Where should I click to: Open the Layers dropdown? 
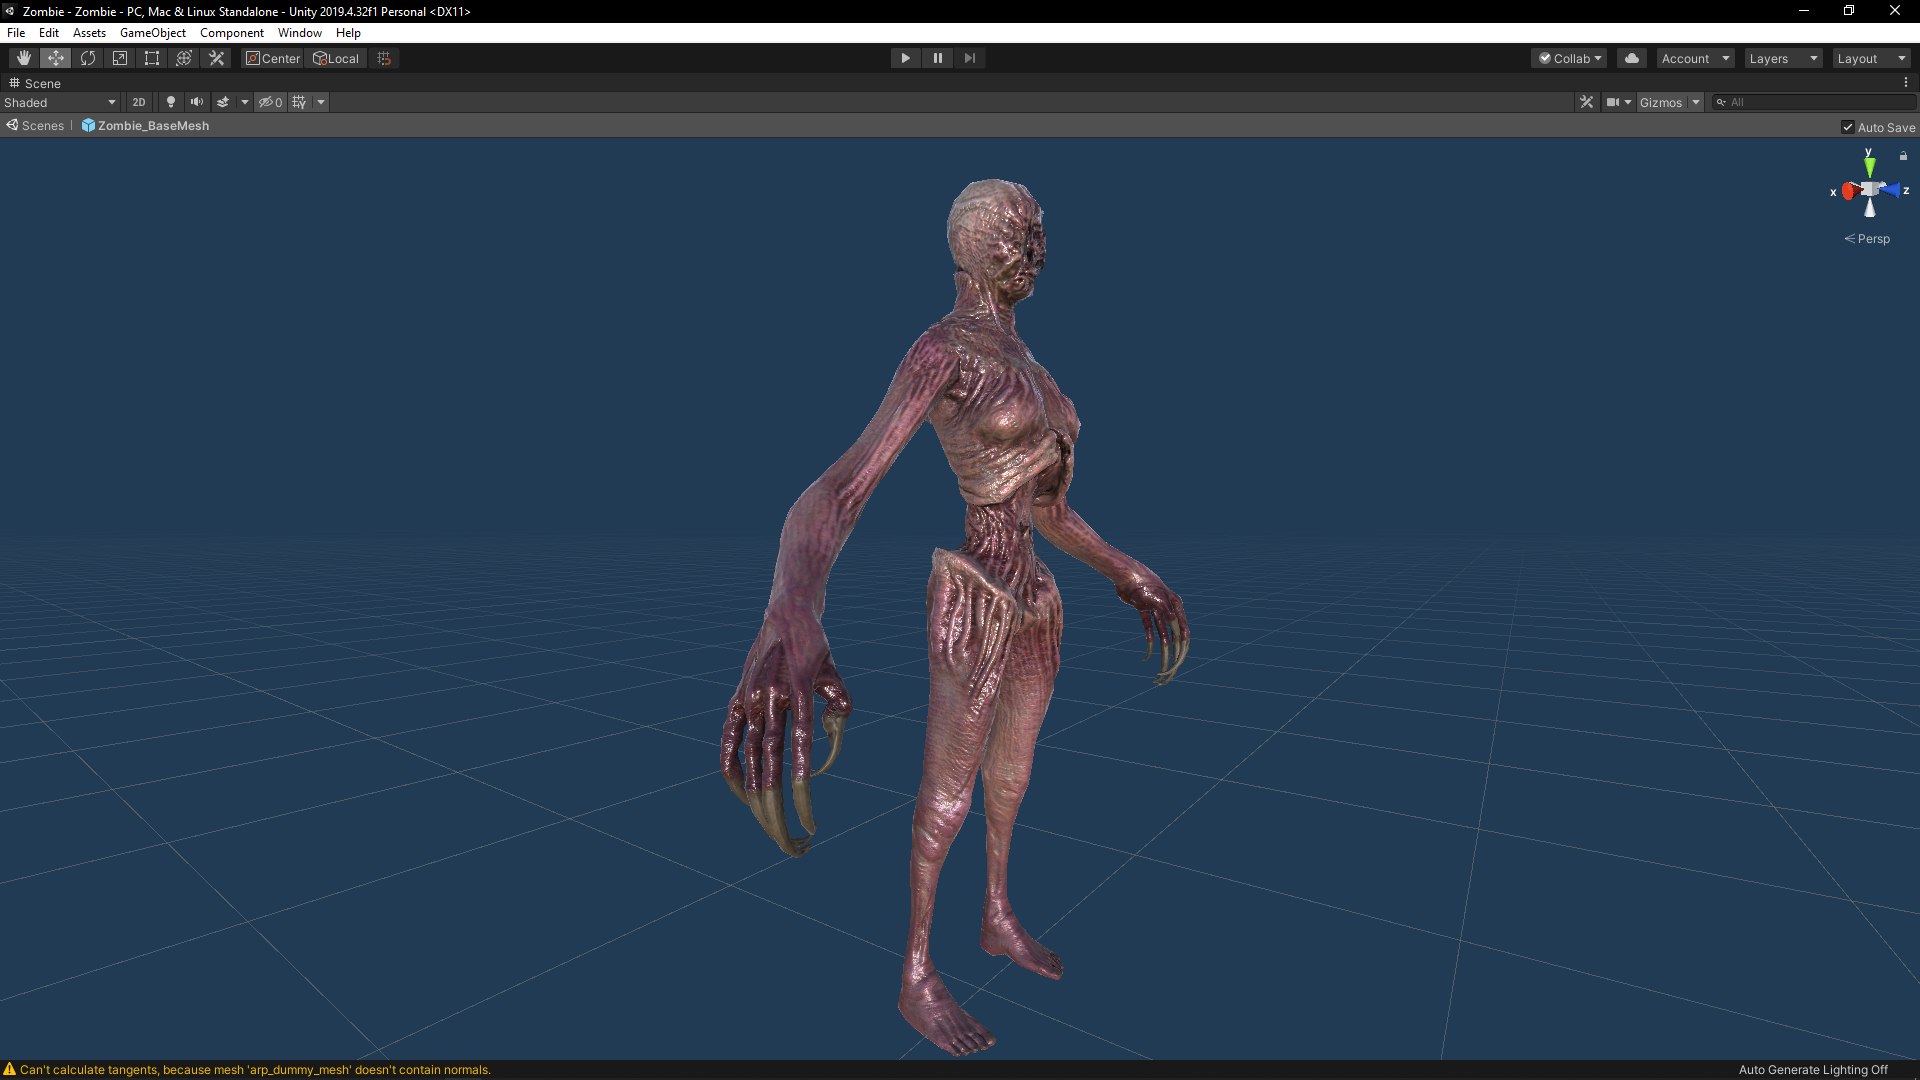pyautogui.click(x=1782, y=58)
